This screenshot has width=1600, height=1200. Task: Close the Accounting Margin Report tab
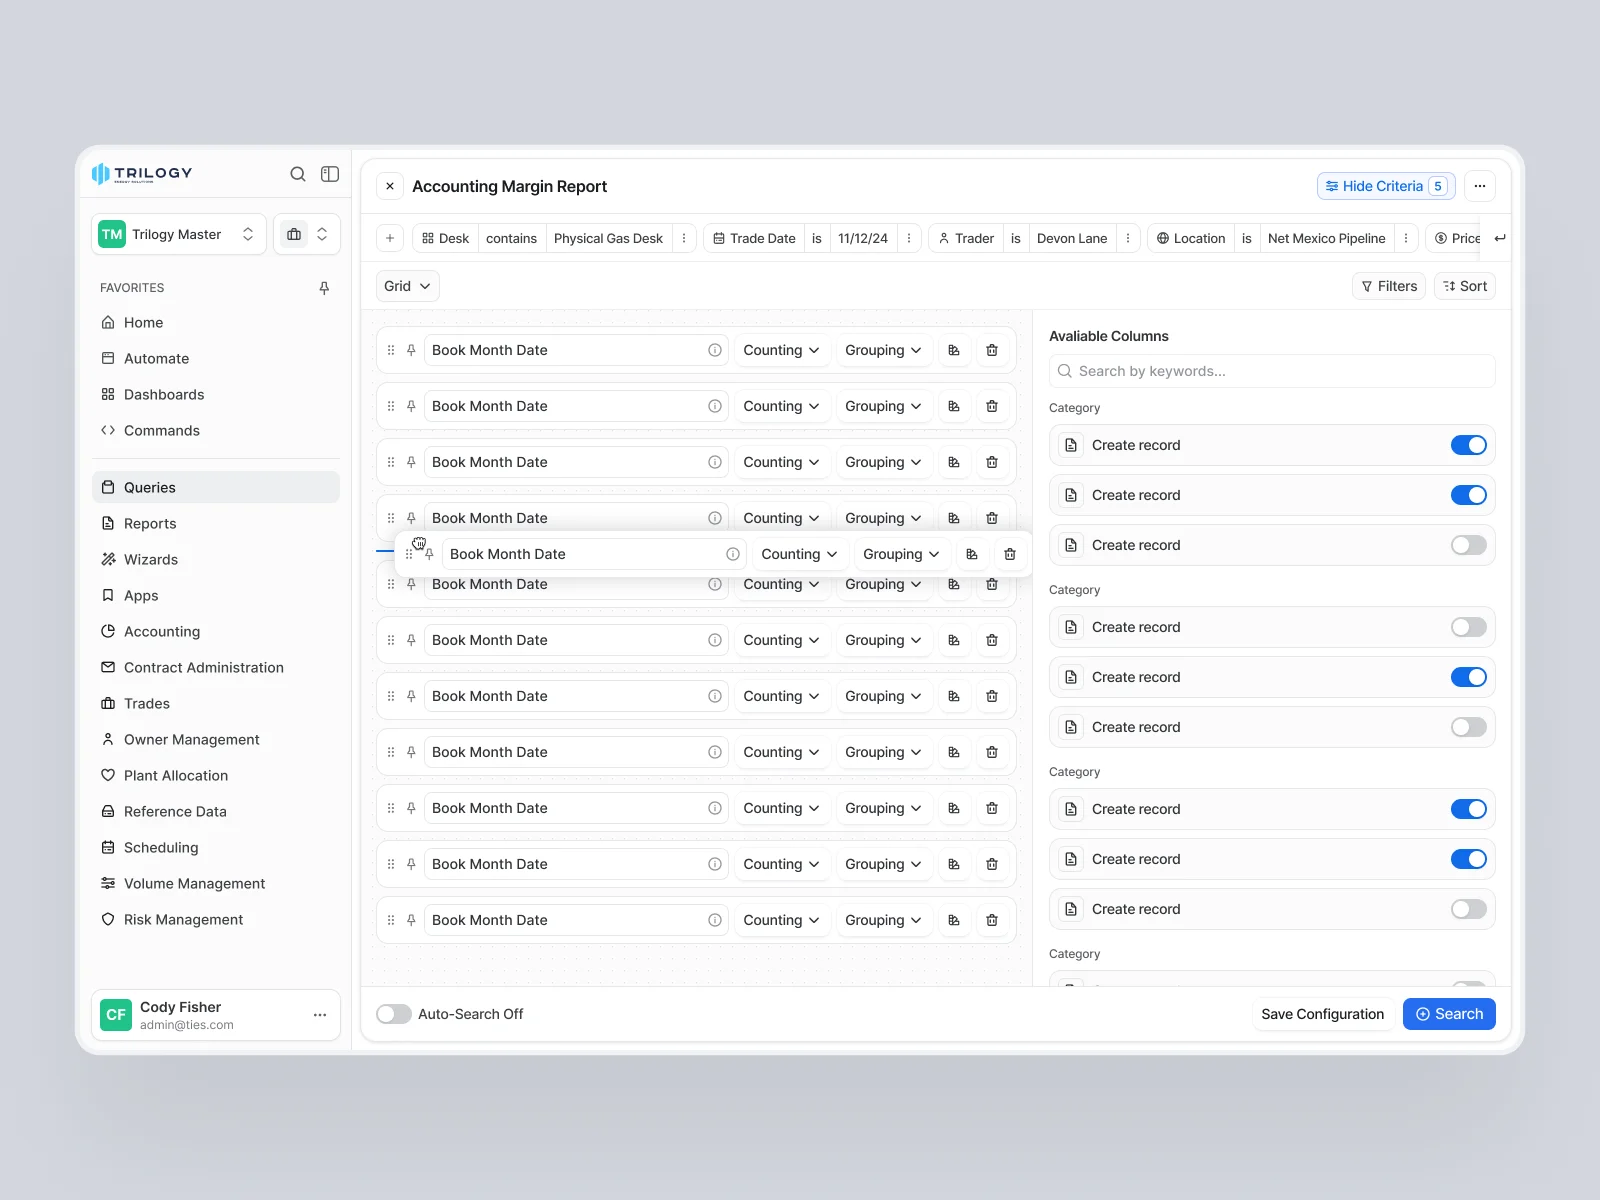click(390, 186)
